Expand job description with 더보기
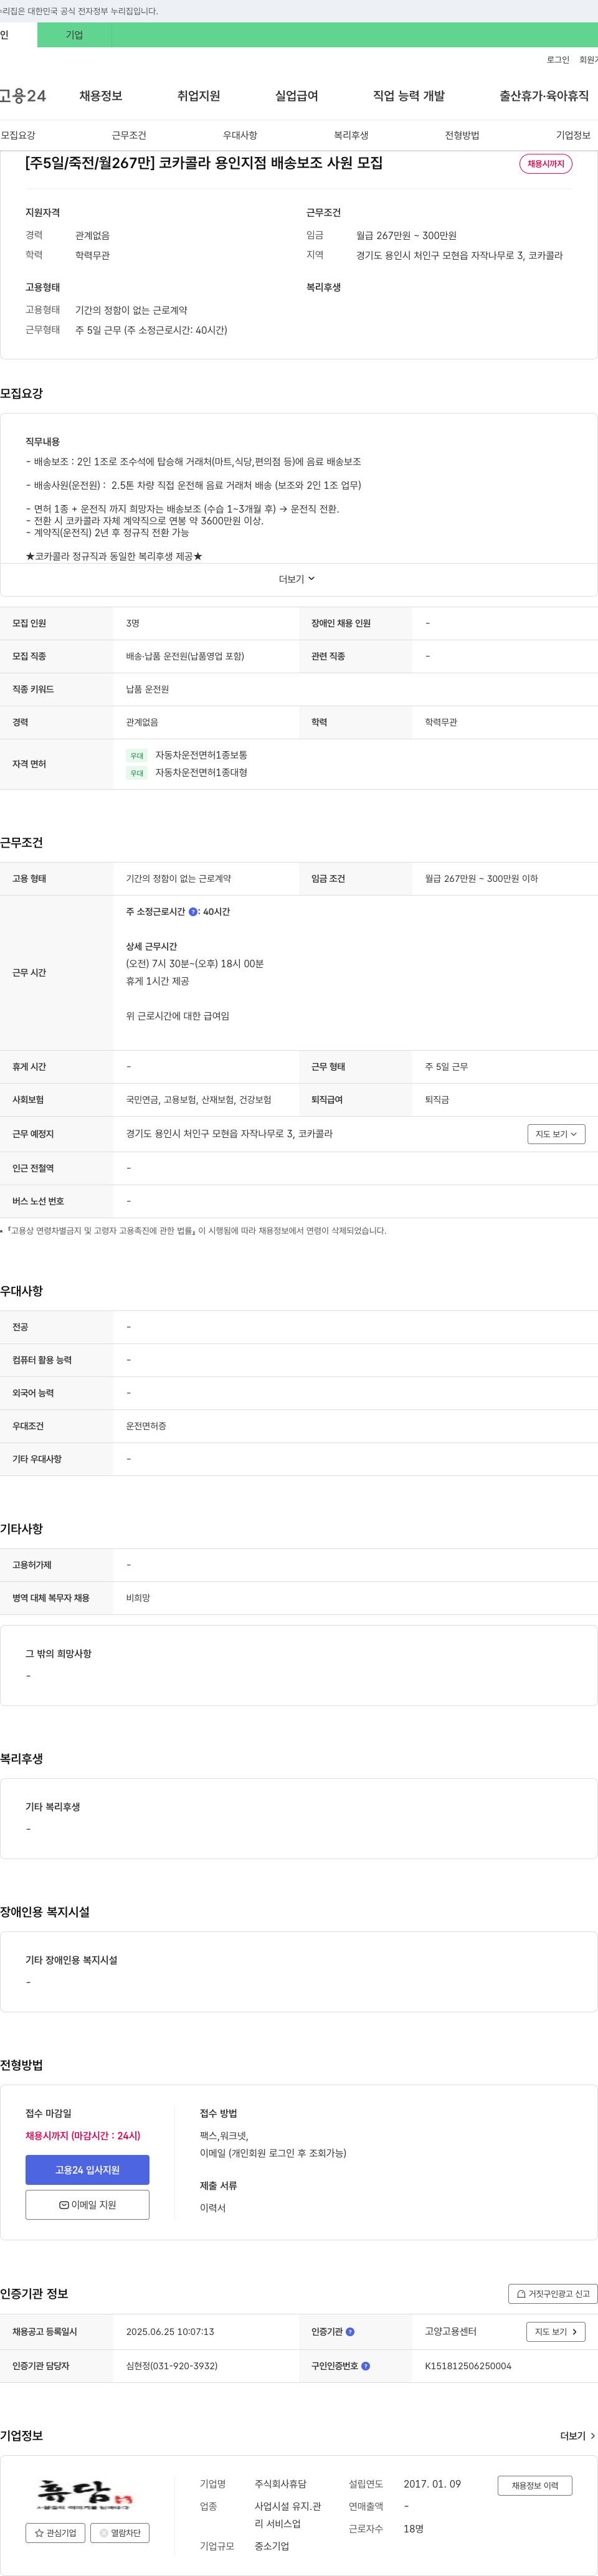 (297, 579)
